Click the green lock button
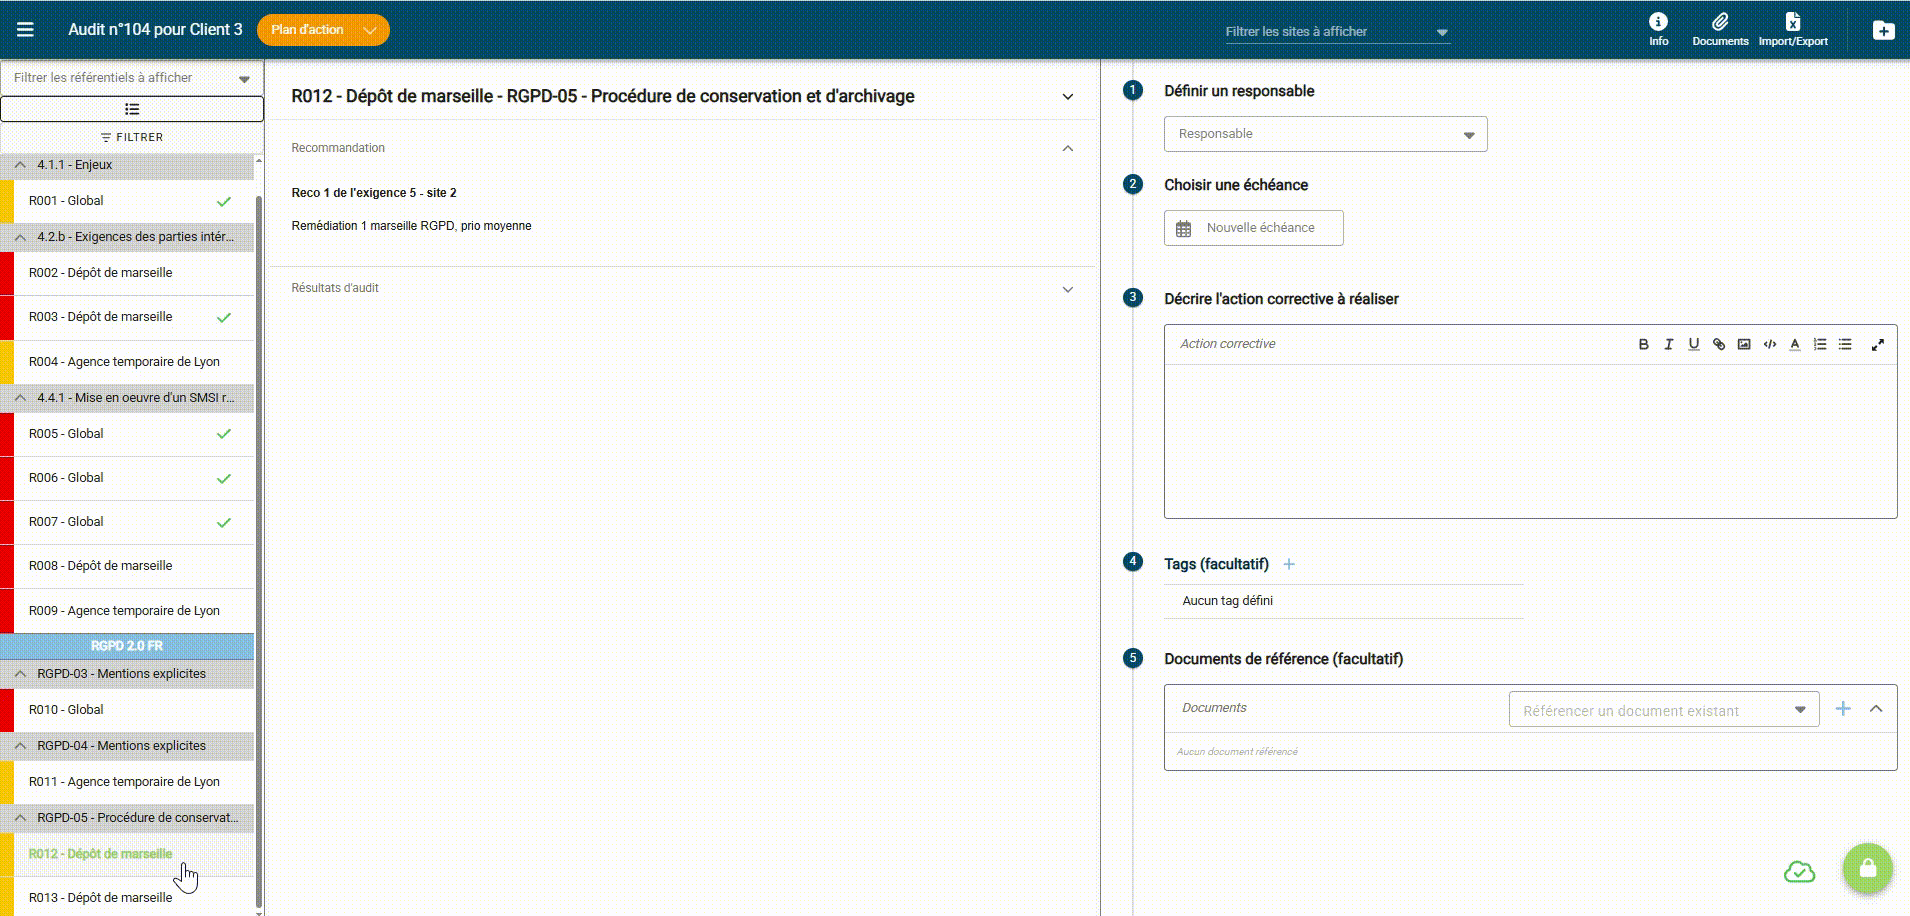Screen dimensions: 1910x916 1867,868
